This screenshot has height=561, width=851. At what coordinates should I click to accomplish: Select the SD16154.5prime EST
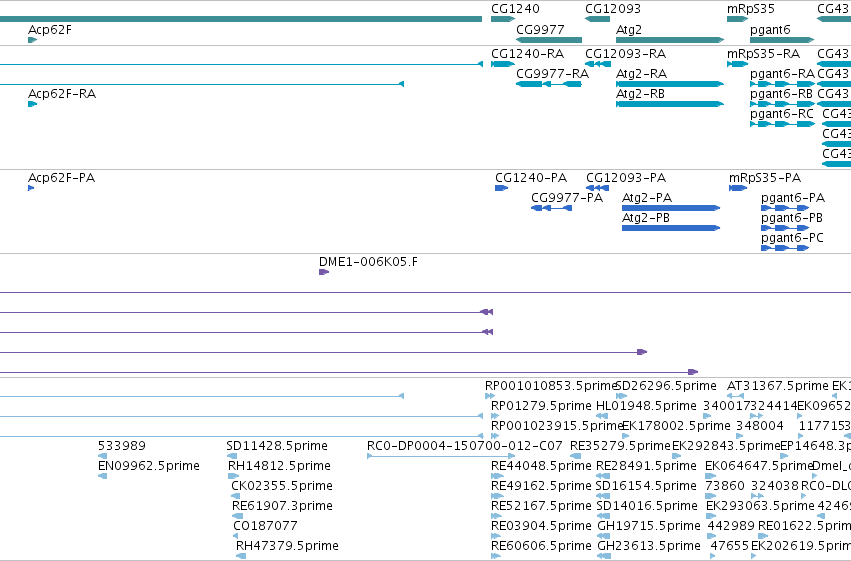(603, 496)
